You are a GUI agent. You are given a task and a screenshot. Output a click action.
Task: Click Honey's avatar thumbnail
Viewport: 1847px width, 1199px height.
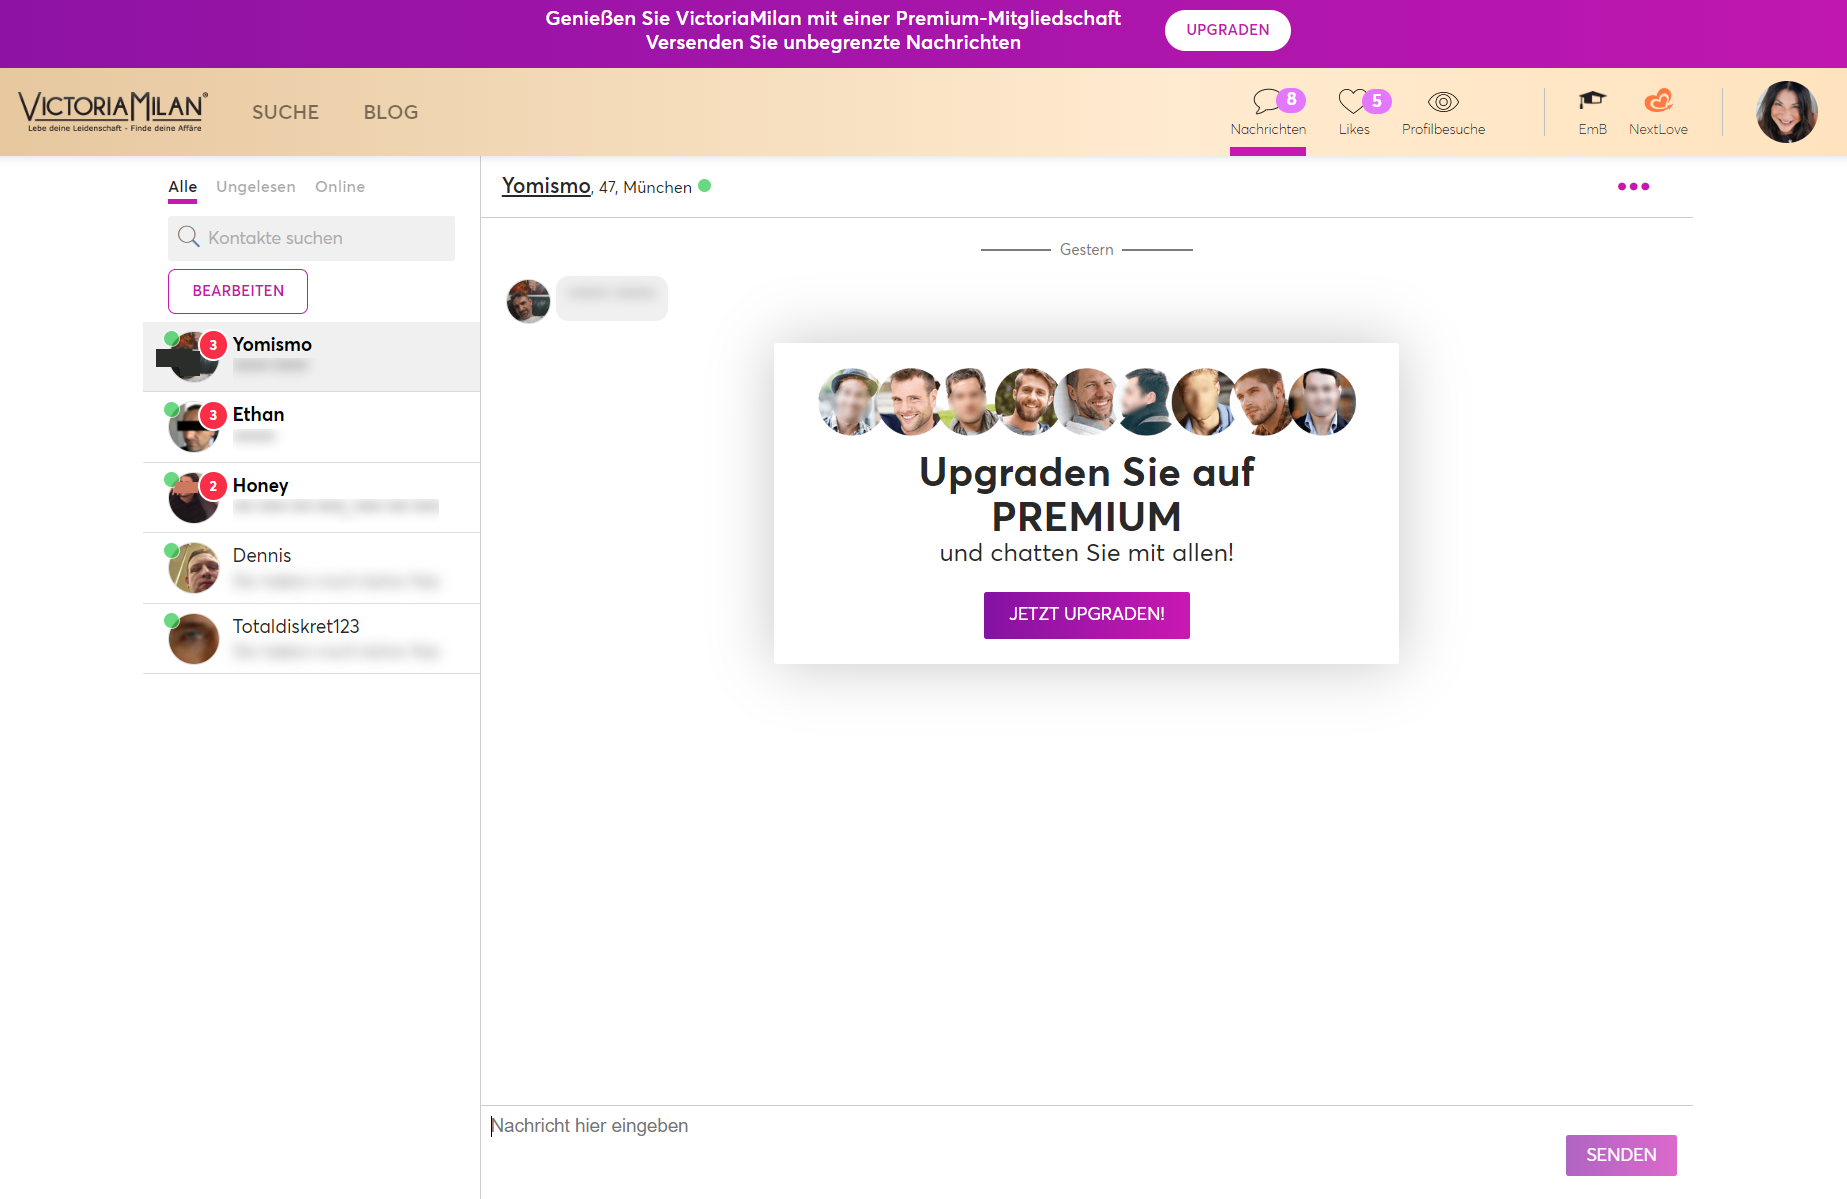coord(193,498)
